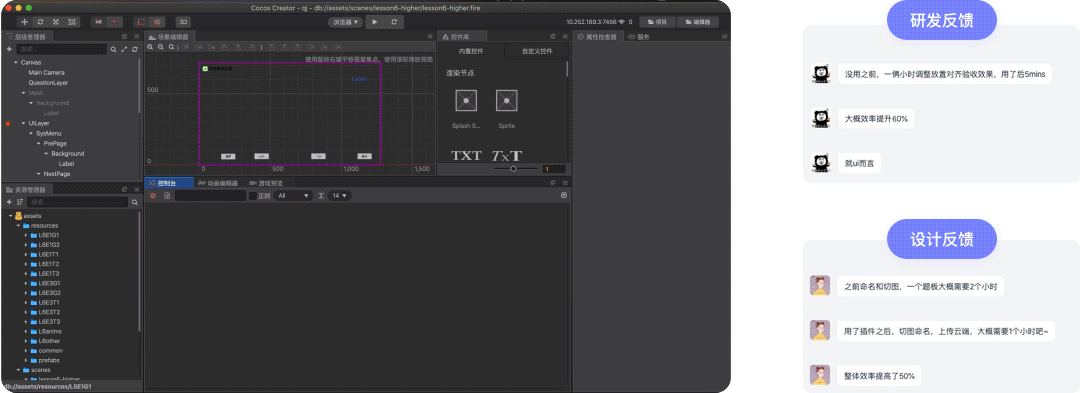Expand the L6E1G1 folder
Screen dimensions: 1080x393
tap(26, 235)
